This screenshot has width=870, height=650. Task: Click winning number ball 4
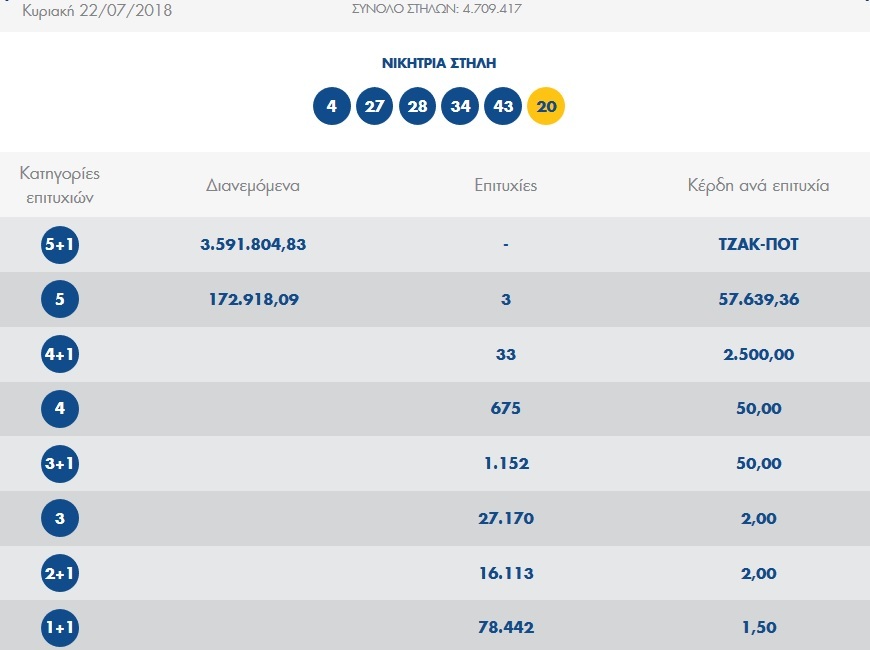click(332, 106)
